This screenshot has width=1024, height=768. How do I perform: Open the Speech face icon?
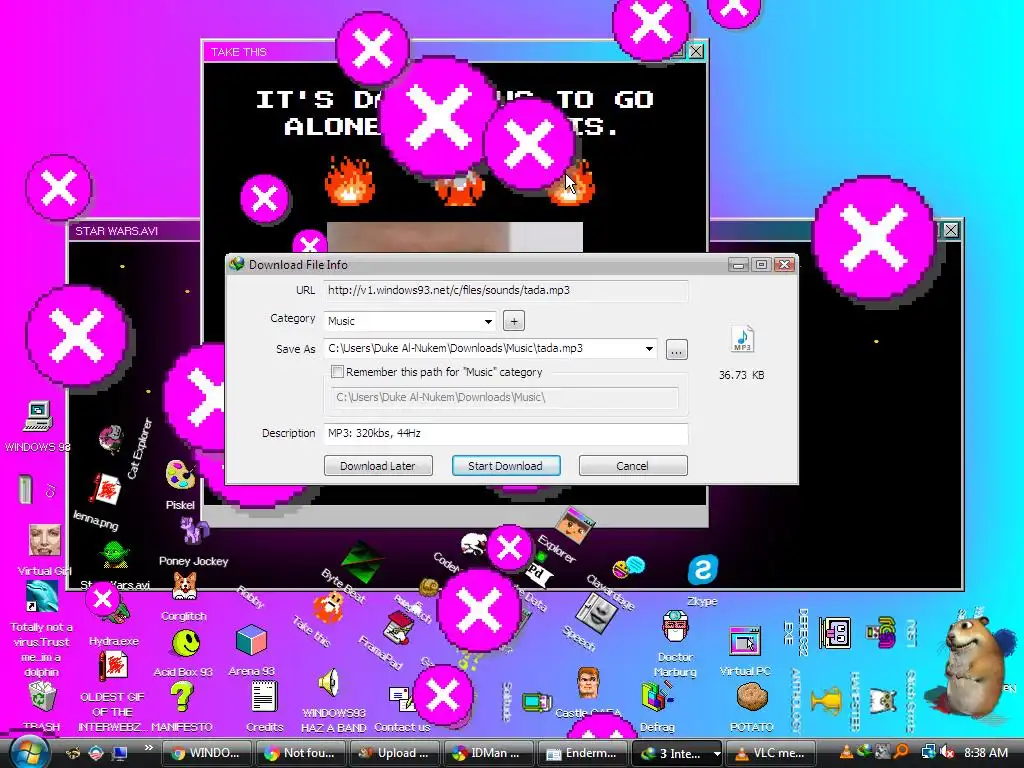[596, 614]
